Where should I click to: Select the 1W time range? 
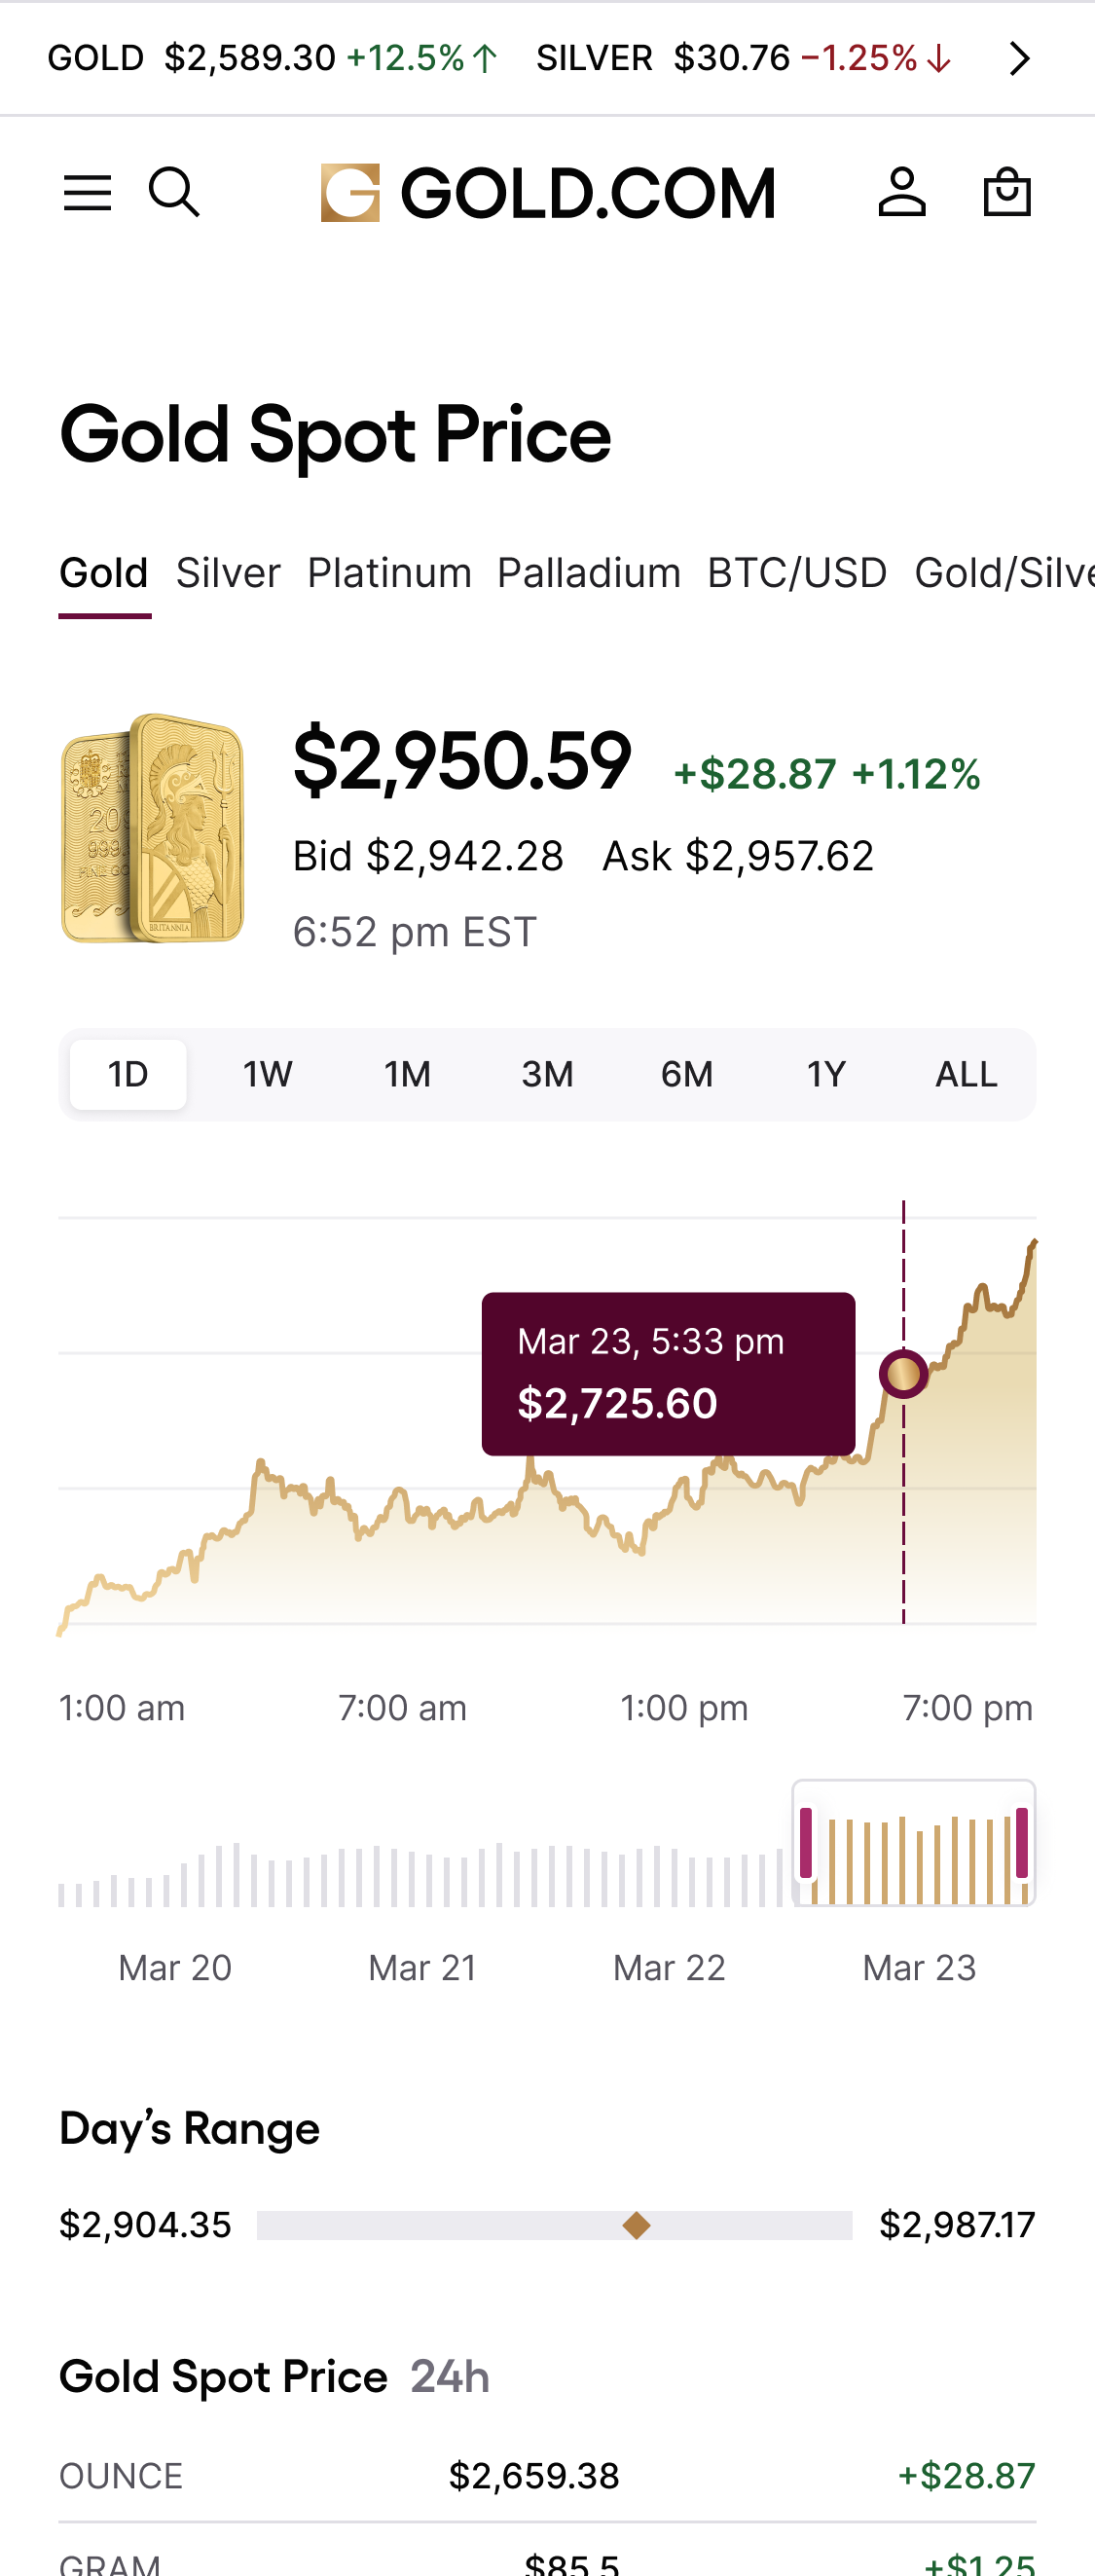coord(268,1074)
